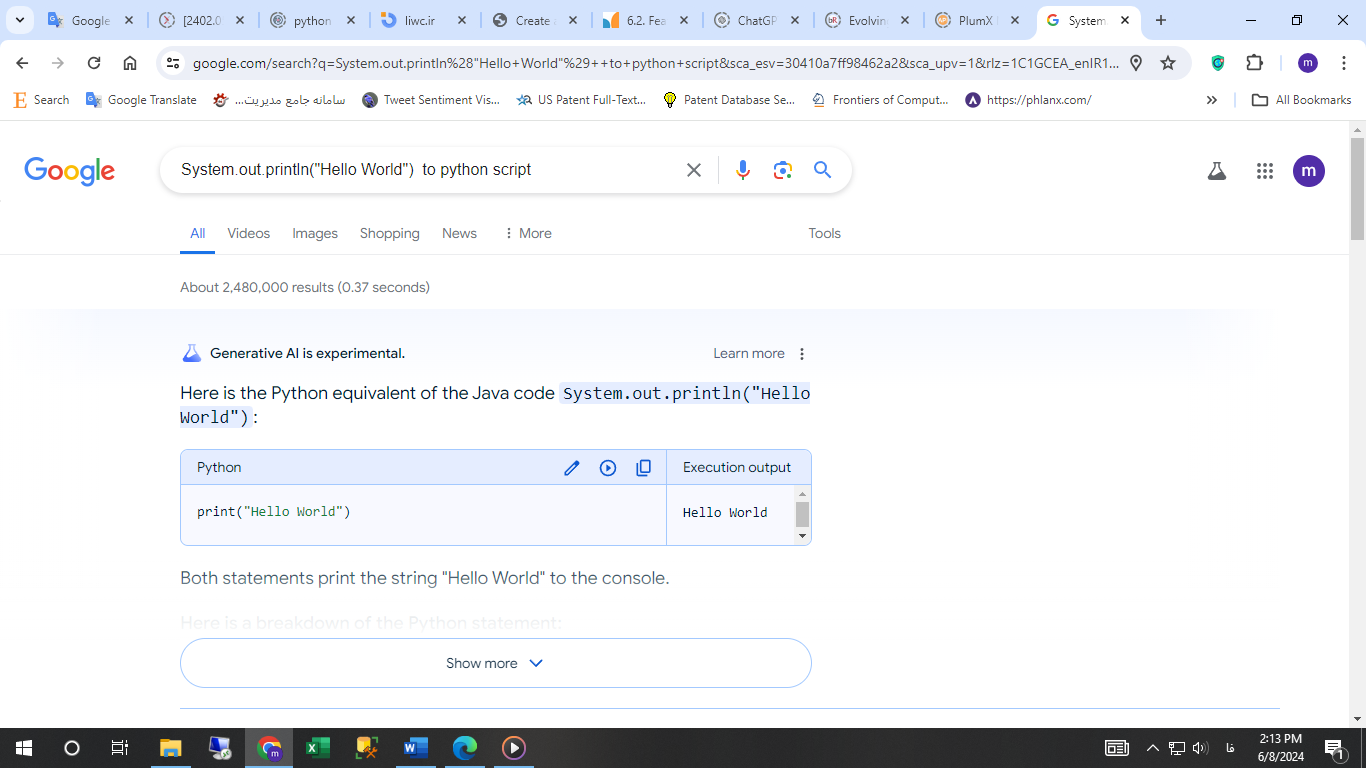The image size is (1366, 768).
Task: Open the More search filters dropdown
Action: pyautogui.click(x=527, y=233)
